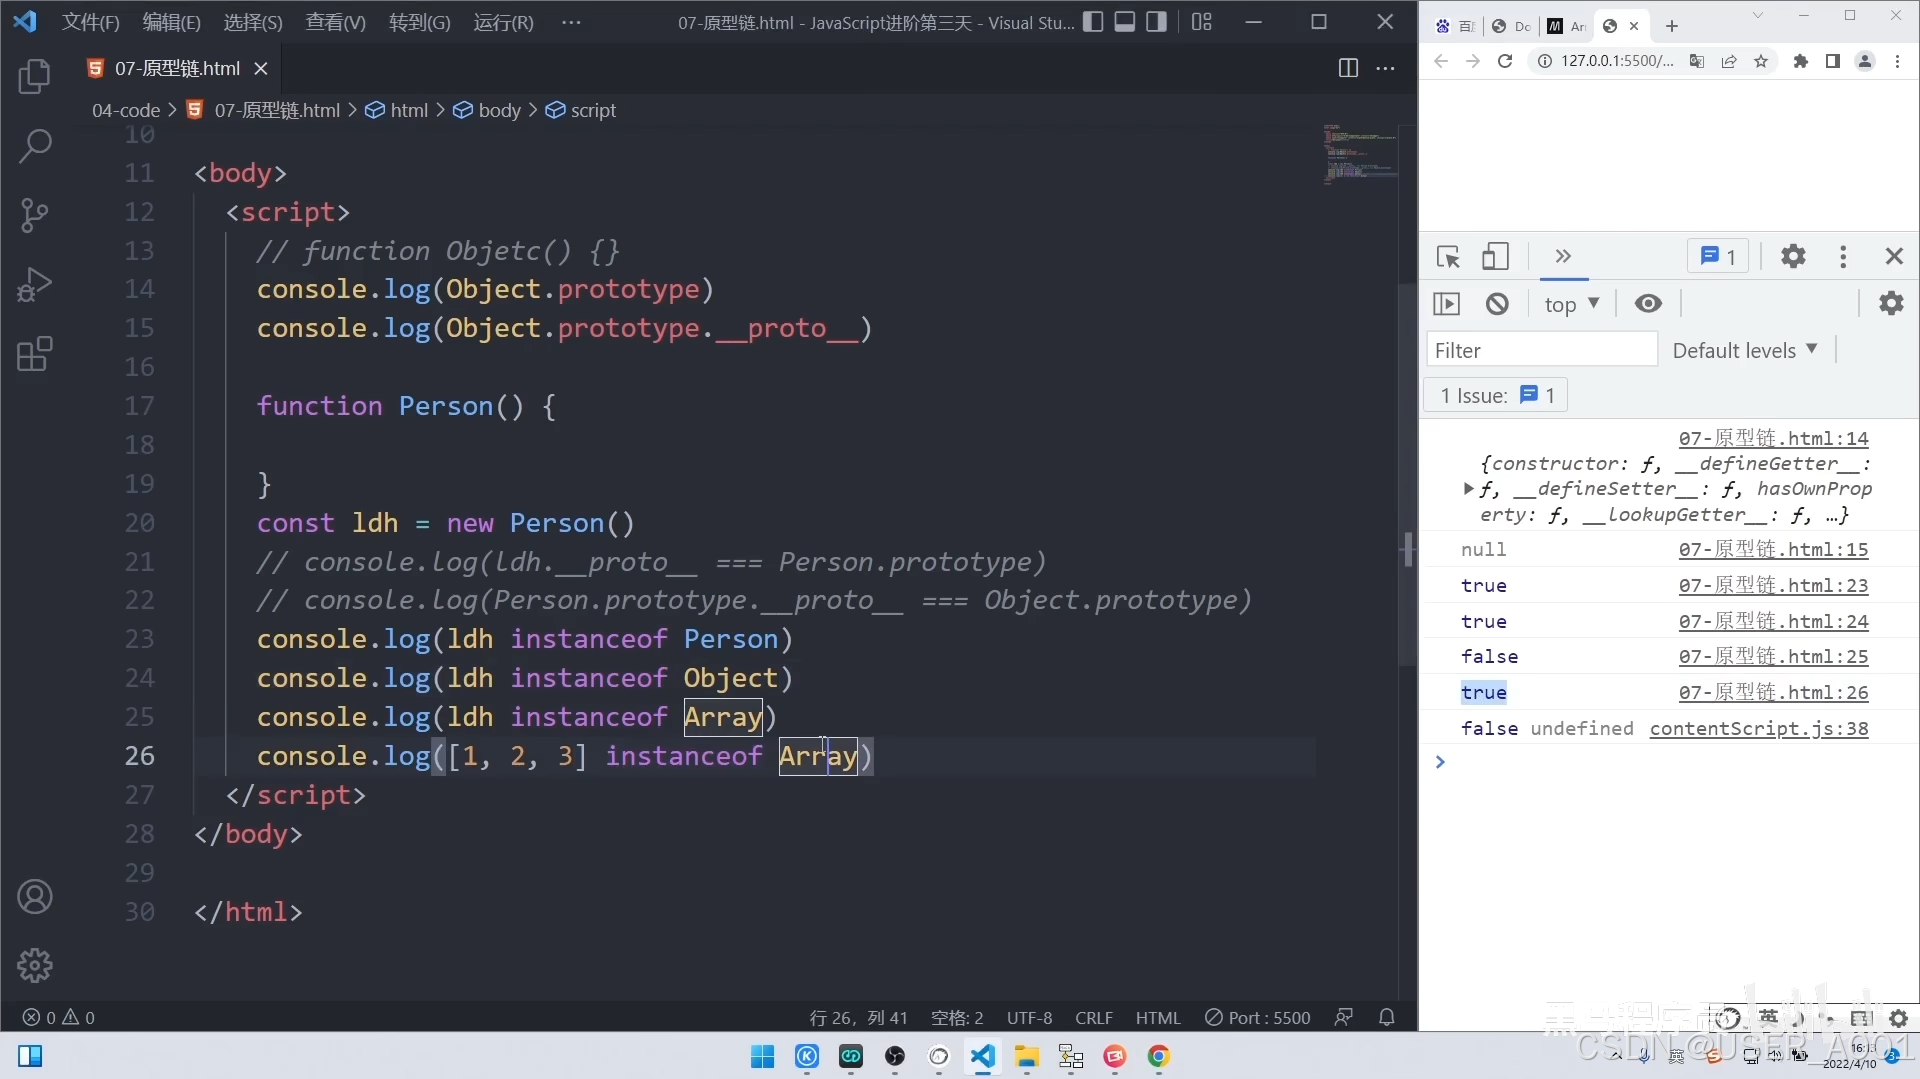Open Source Control view
Image resolution: width=1920 pixels, height=1079 pixels.
coord(34,215)
